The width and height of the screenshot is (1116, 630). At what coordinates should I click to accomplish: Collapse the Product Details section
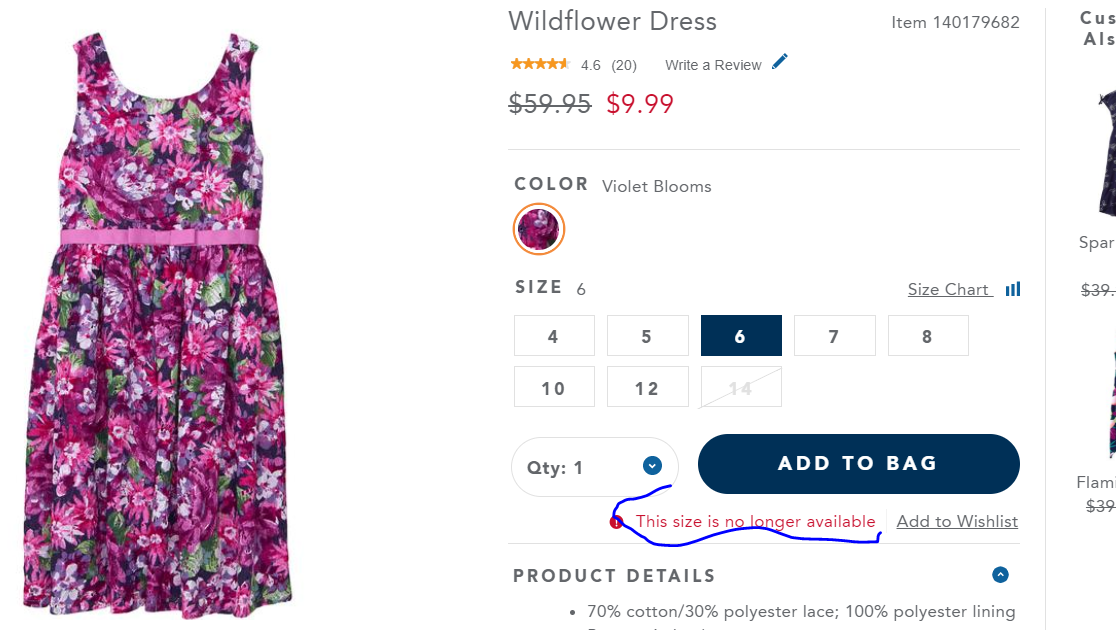click(x=1000, y=575)
